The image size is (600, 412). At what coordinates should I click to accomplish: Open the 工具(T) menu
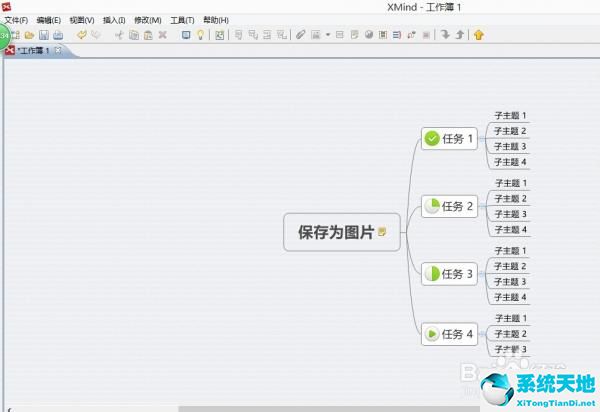(x=182, y=20)
